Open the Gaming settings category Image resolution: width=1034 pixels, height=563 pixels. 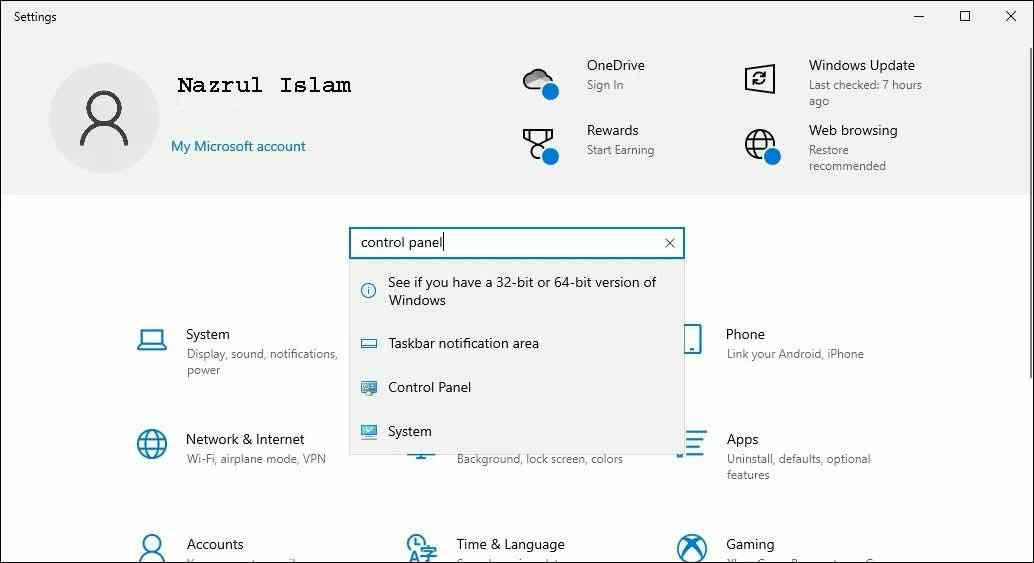750,545
